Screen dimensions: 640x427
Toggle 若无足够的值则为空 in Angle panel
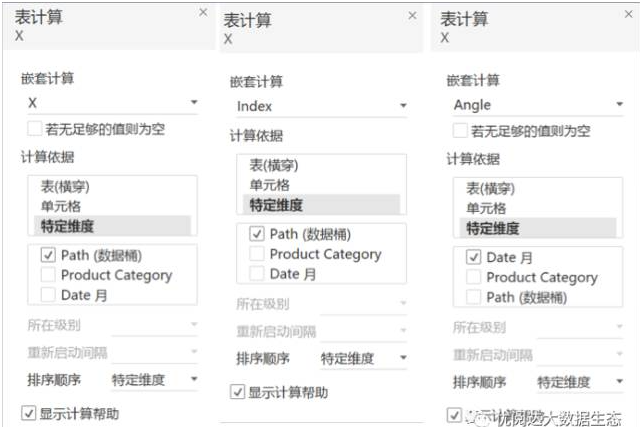tap(460, 131)
